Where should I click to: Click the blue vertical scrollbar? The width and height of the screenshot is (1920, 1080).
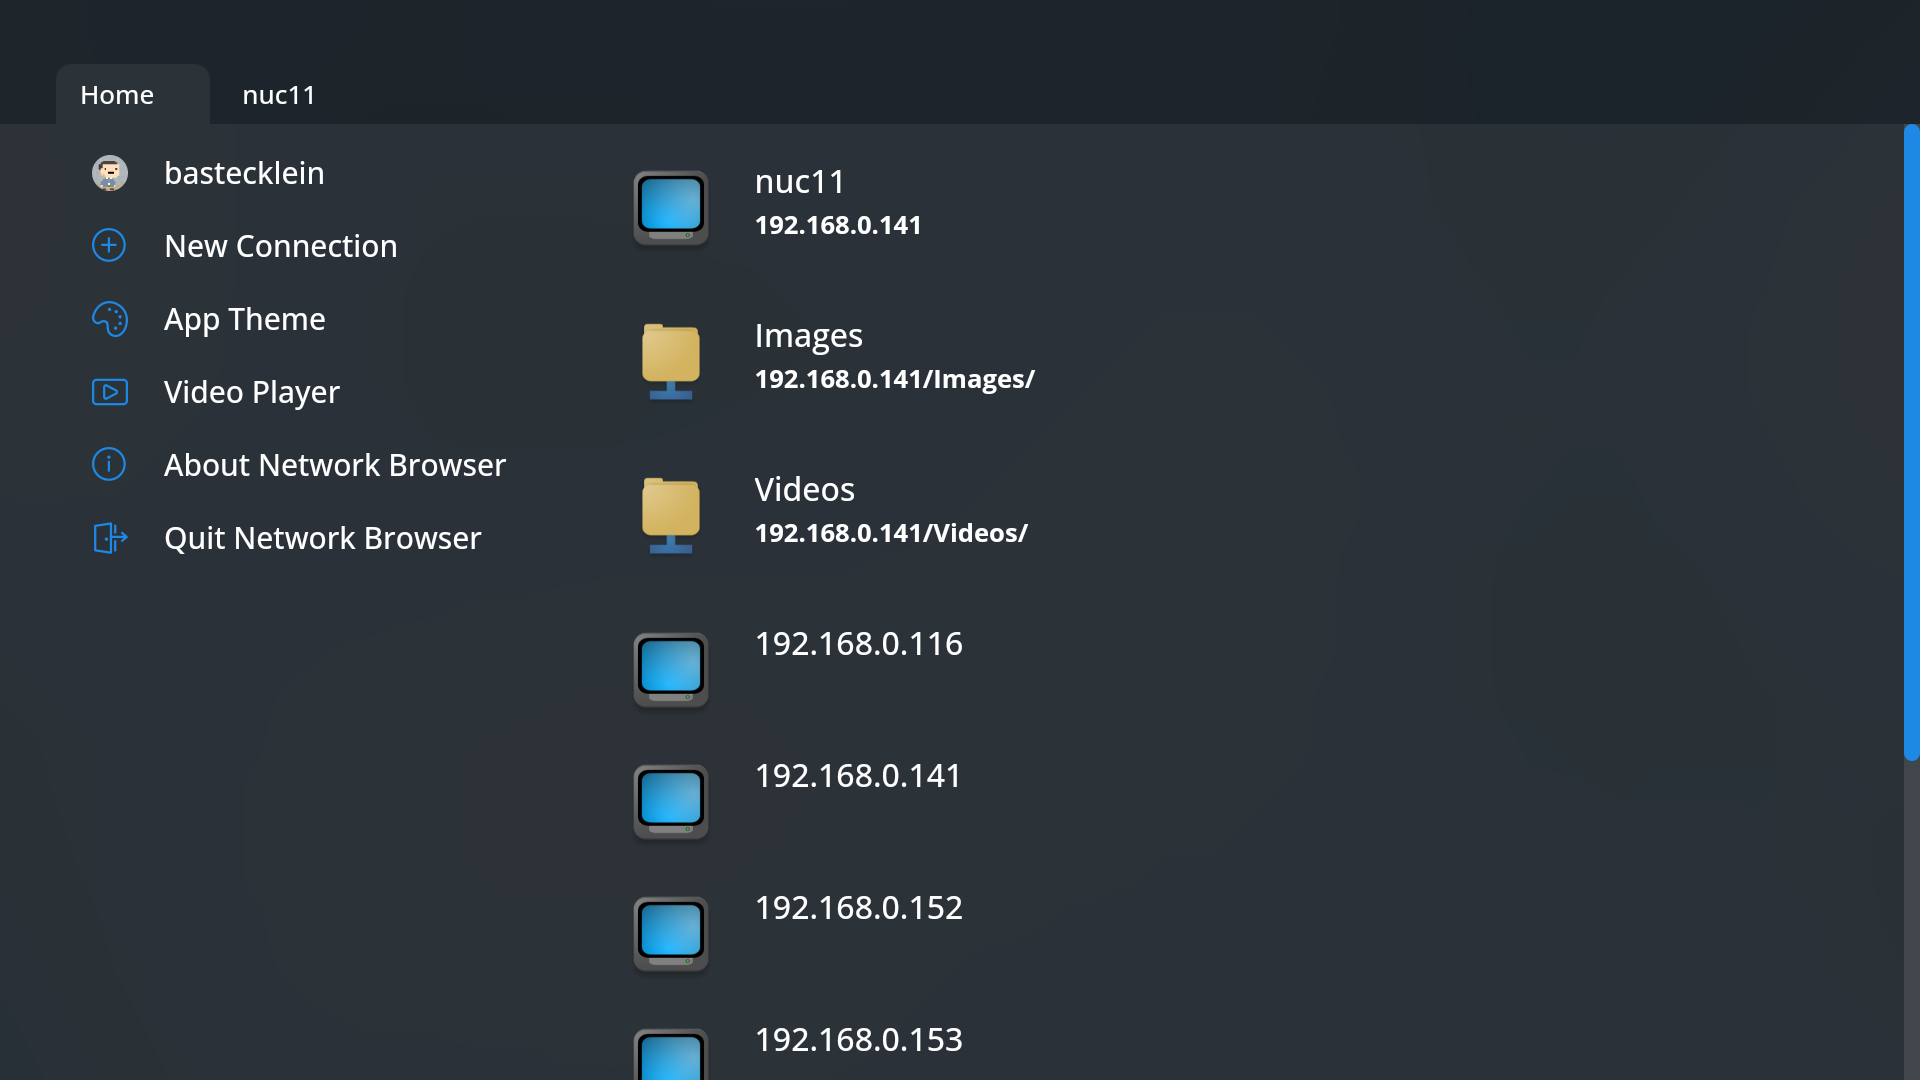tap(1911, 442)
